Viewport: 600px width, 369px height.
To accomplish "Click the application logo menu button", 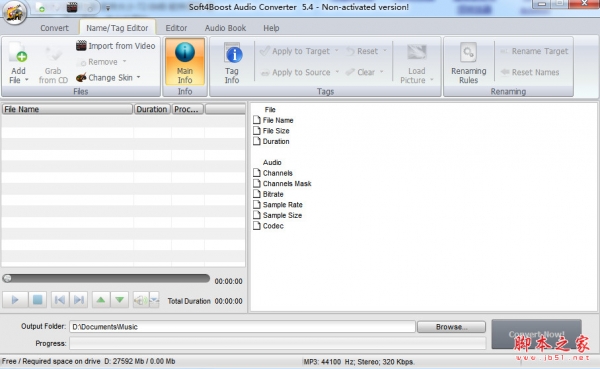I will 15,12.
